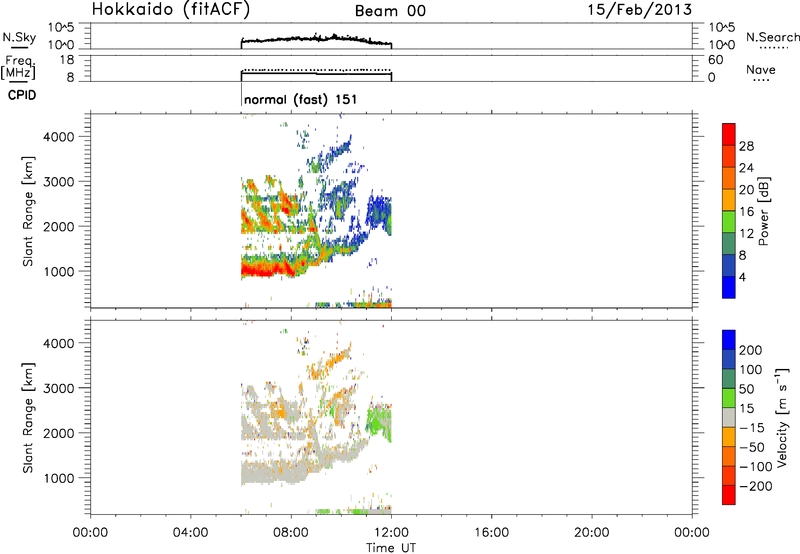Screen dimensions: 800x554
Task: Select the CPID row label
Action: (x=22, y=95)
